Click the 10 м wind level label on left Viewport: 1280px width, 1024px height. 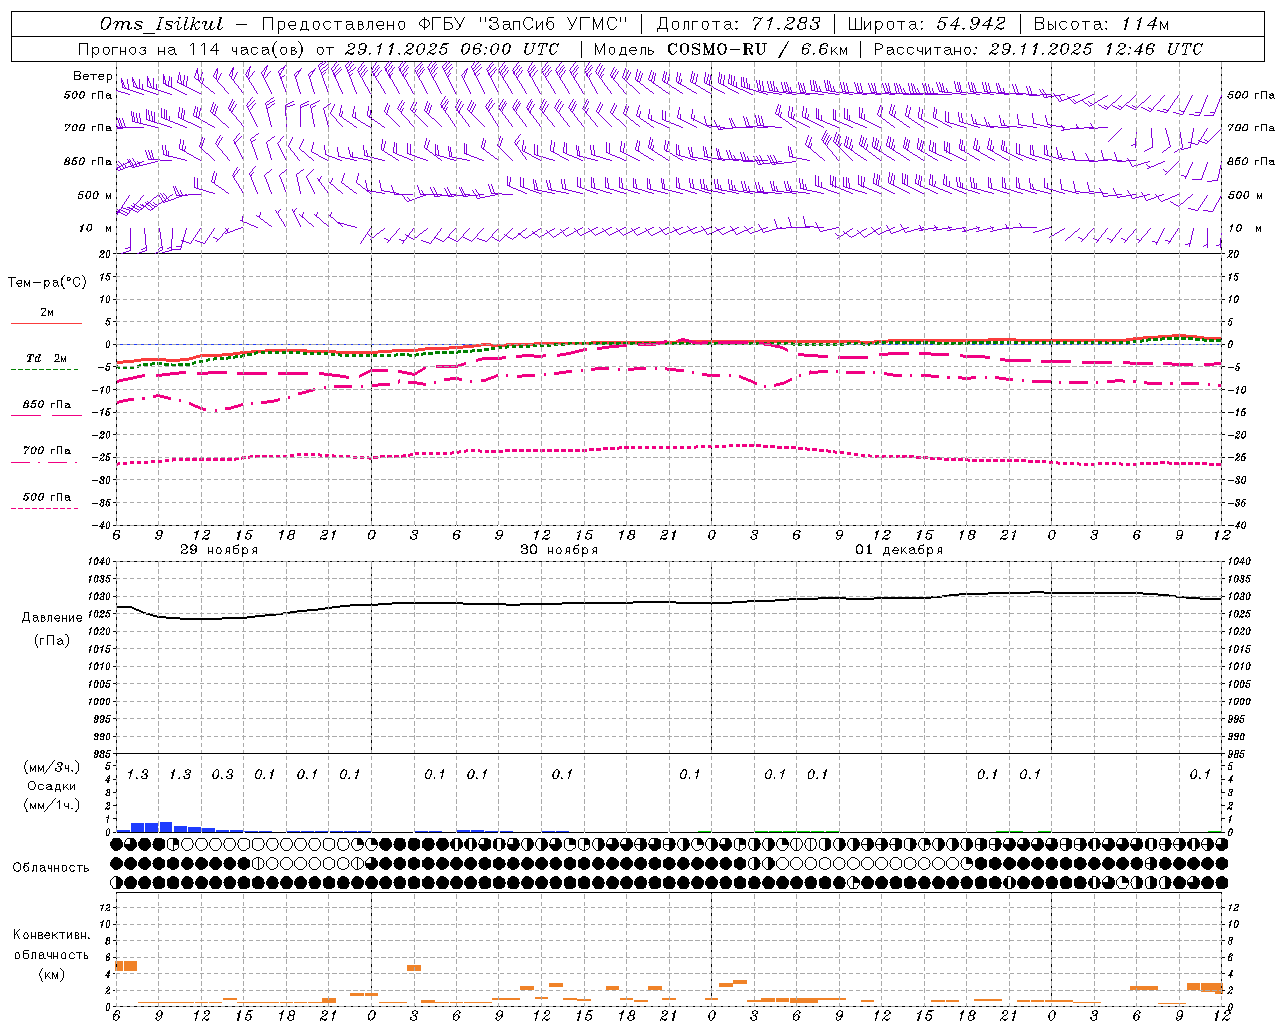coord(96,228)
